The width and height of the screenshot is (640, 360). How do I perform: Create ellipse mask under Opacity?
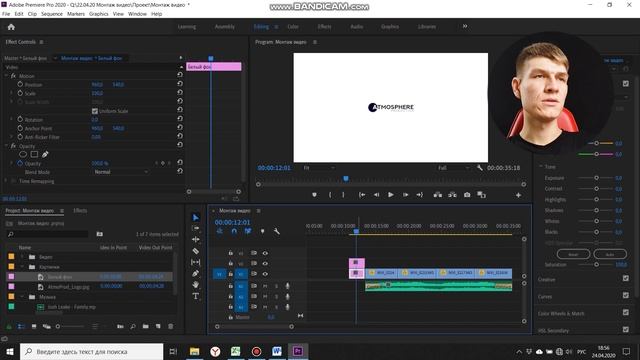(23, 154)
